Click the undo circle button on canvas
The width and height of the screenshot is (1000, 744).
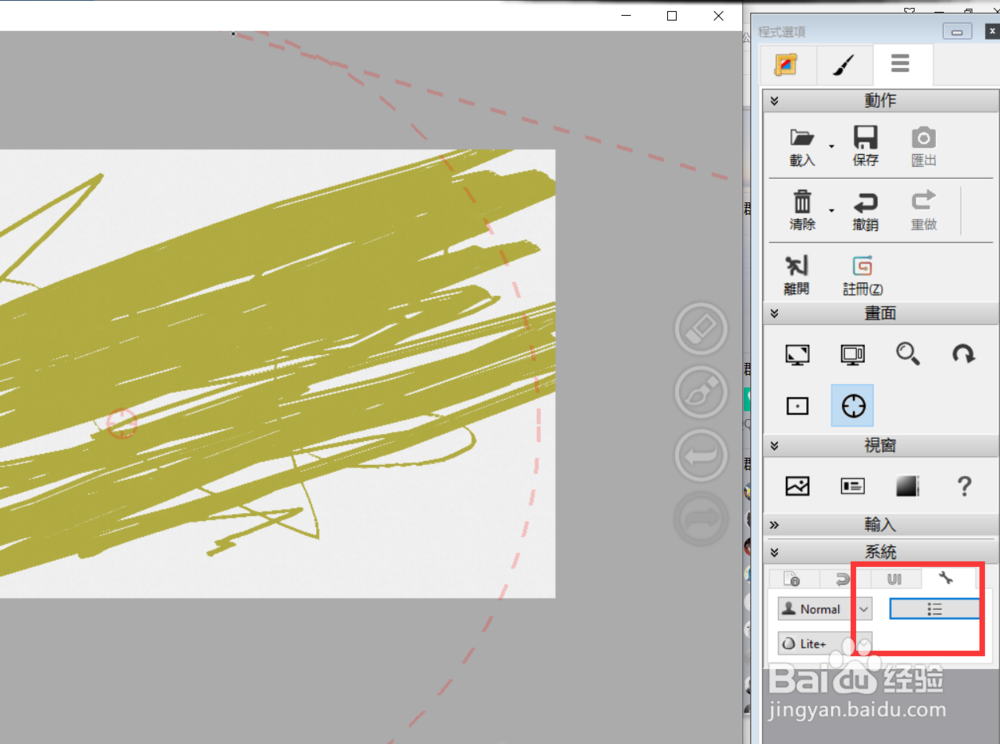point(701,455)
